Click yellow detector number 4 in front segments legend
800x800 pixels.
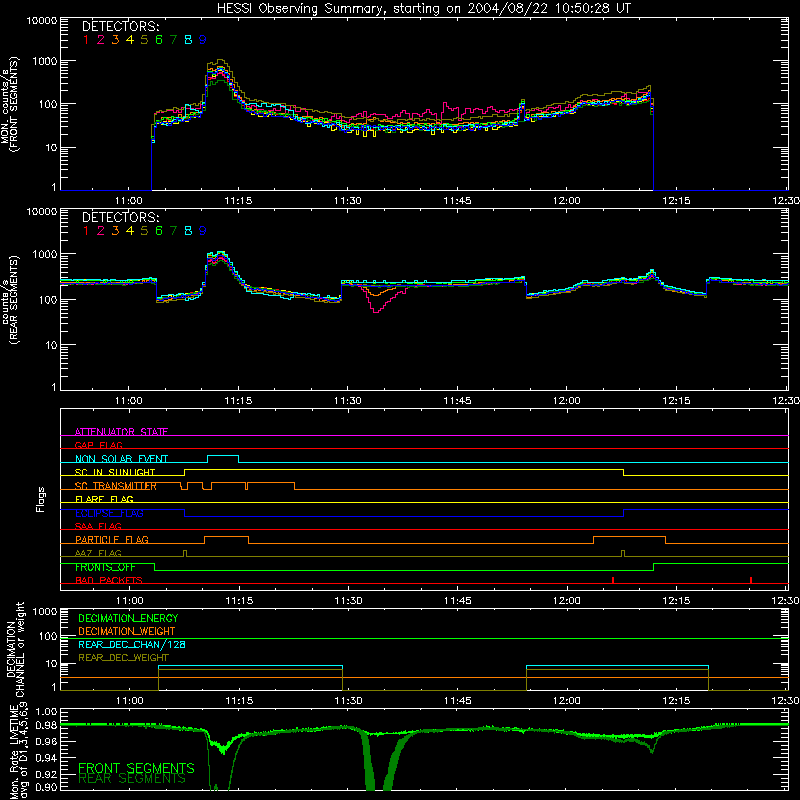click(x=130, y=40)
